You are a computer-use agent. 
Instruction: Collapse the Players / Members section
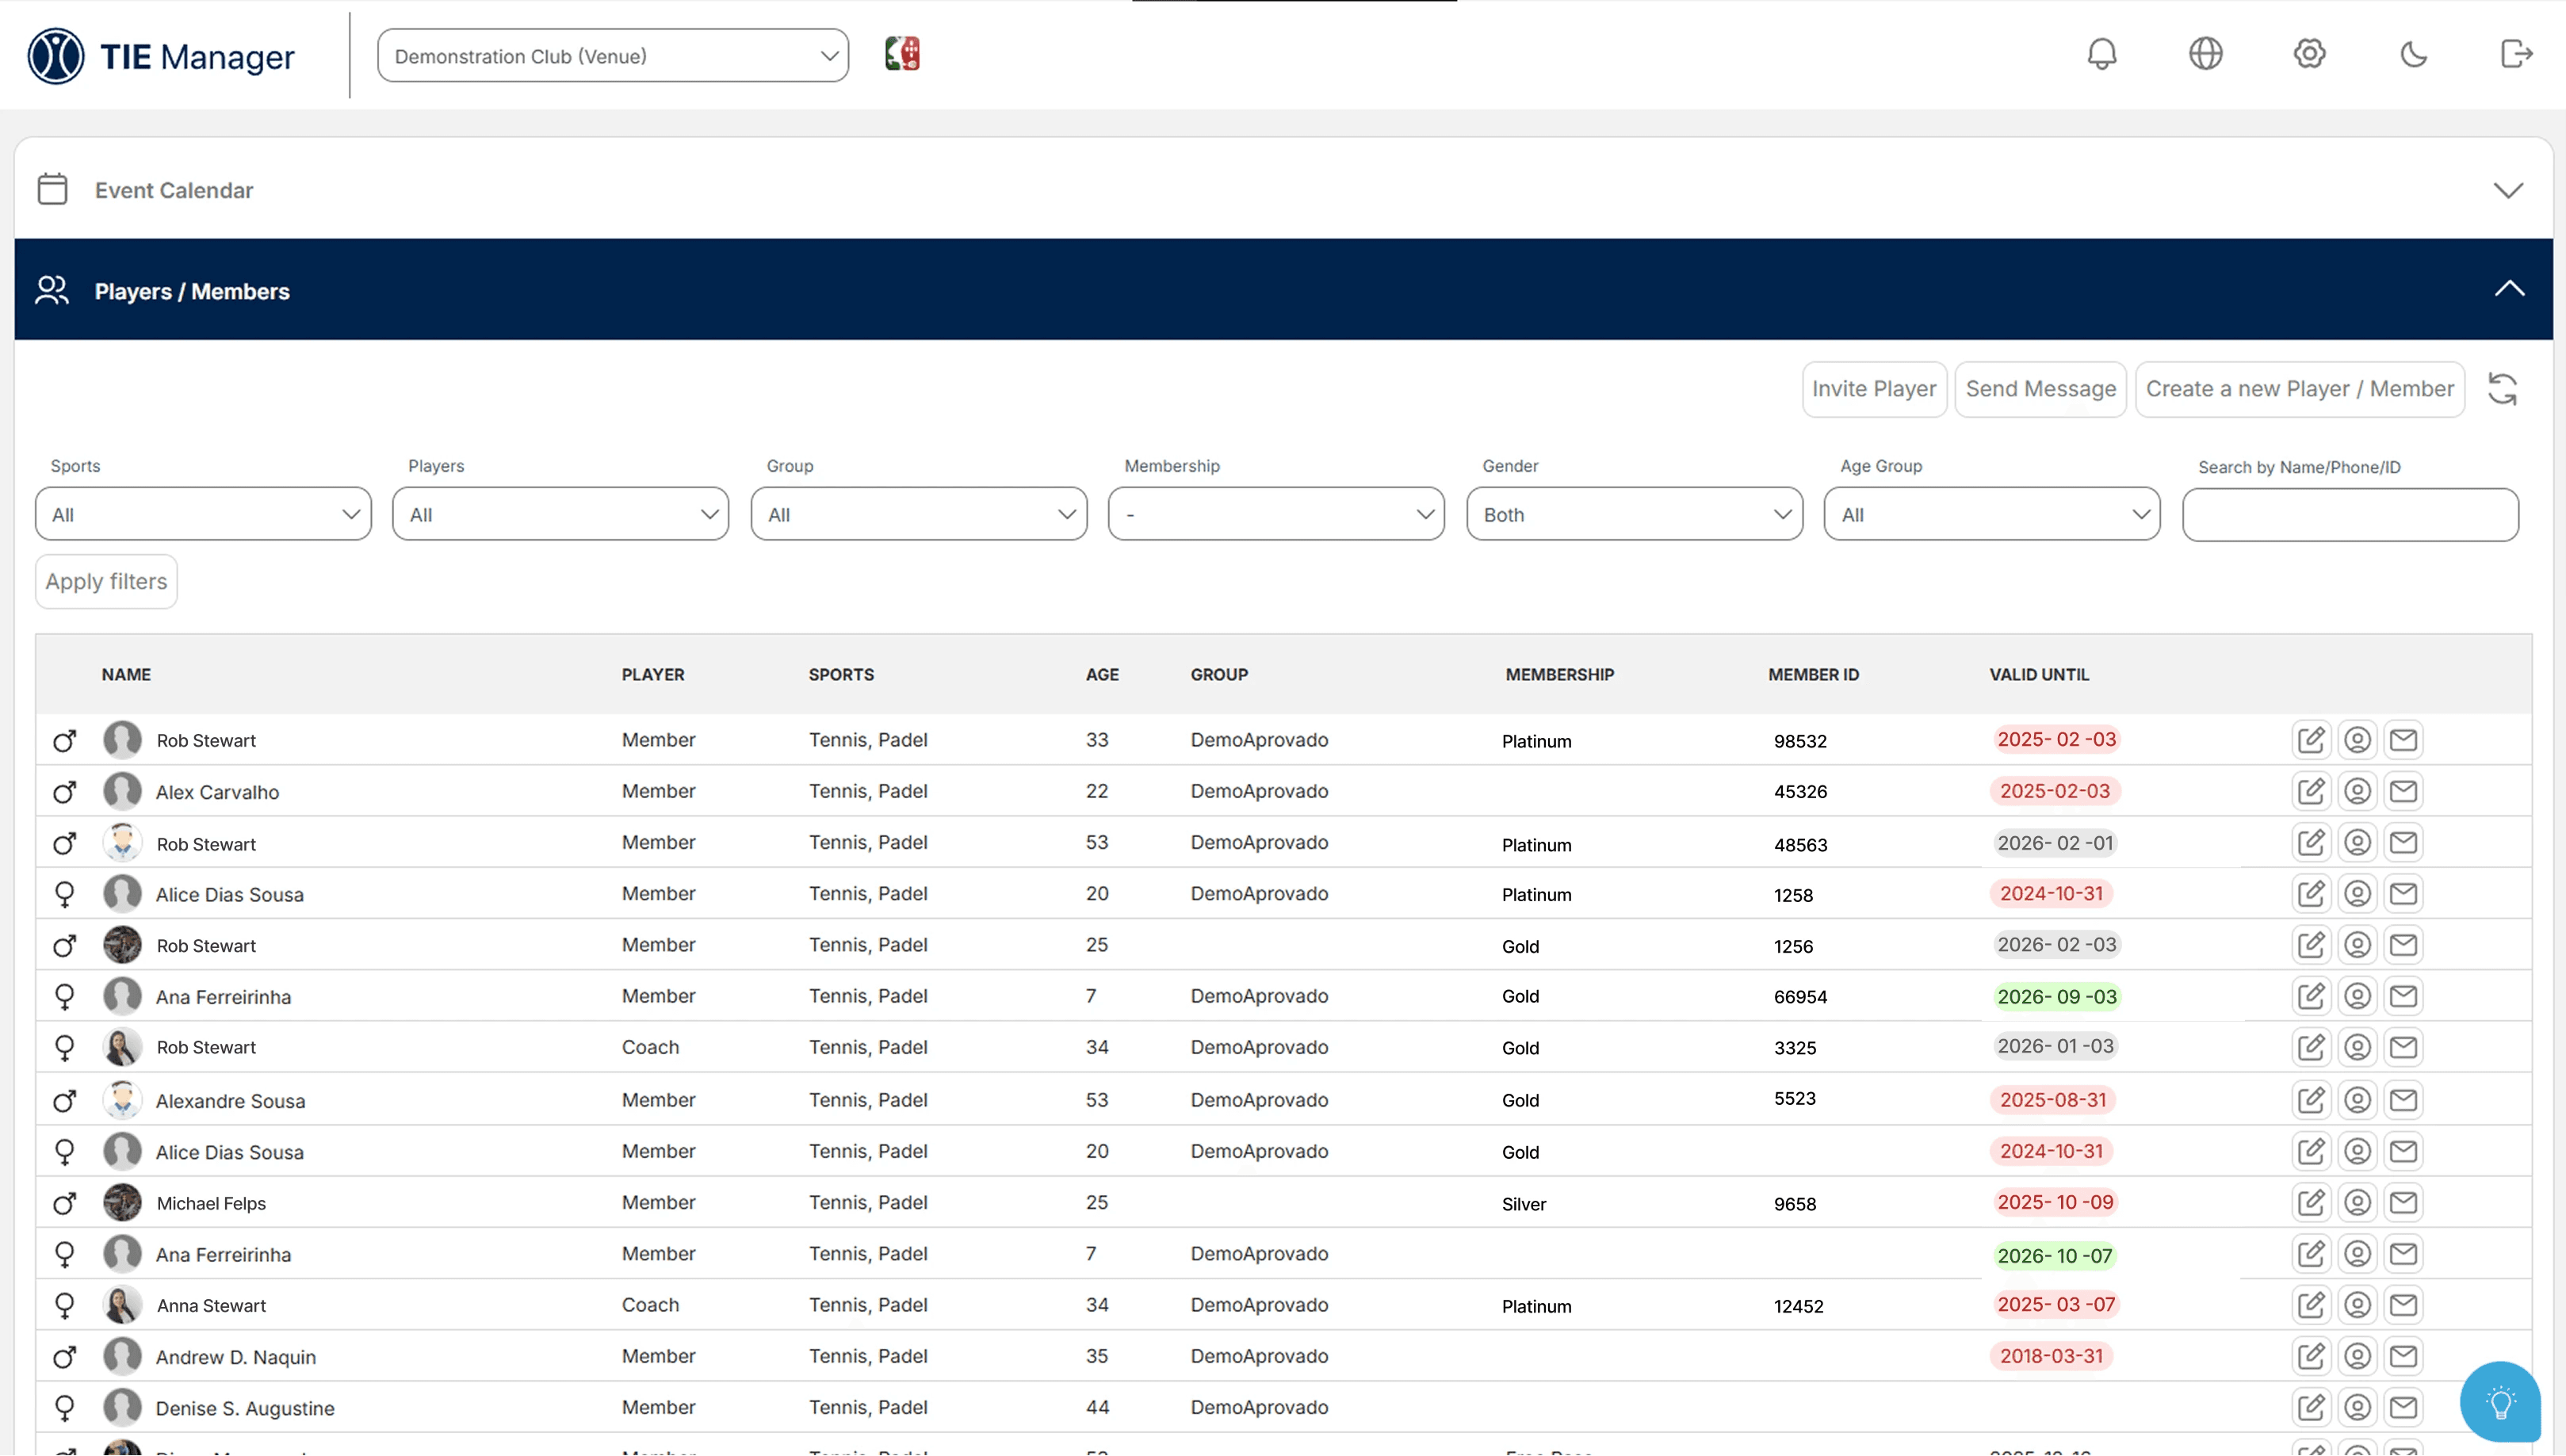[x=2508, y=290]
